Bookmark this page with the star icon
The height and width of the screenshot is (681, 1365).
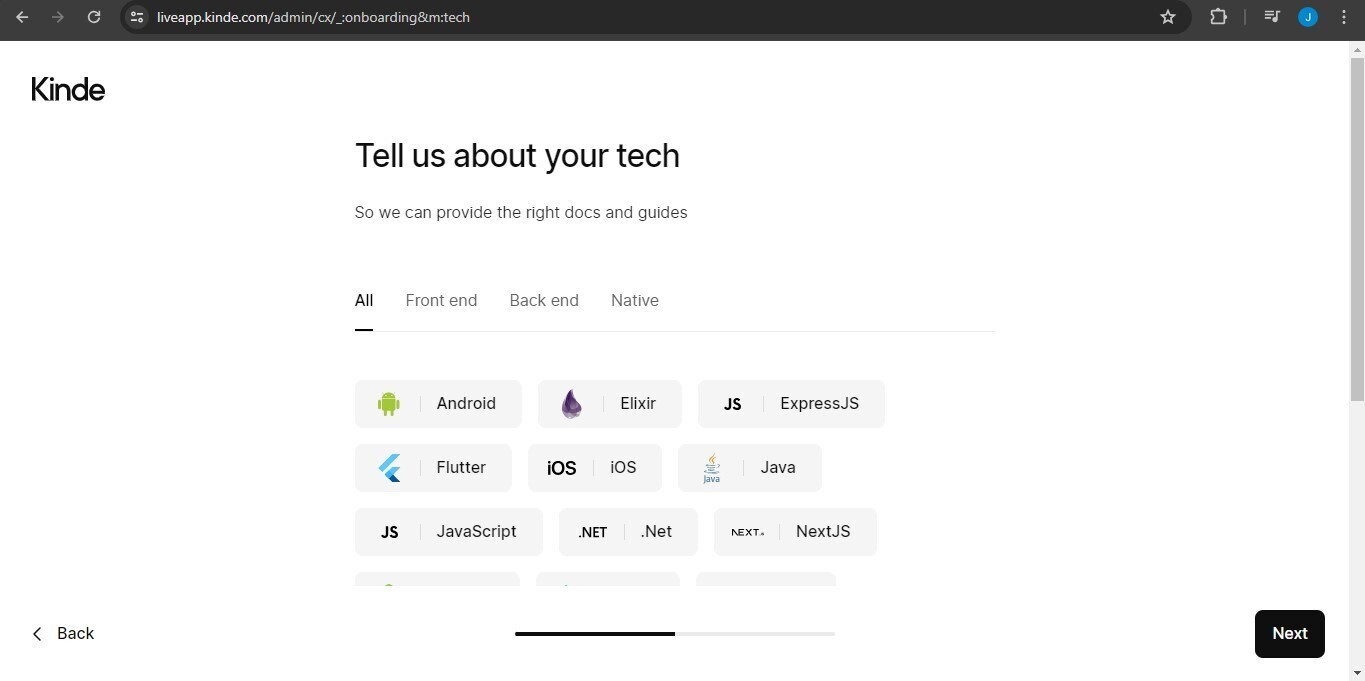coord(1167,17)
